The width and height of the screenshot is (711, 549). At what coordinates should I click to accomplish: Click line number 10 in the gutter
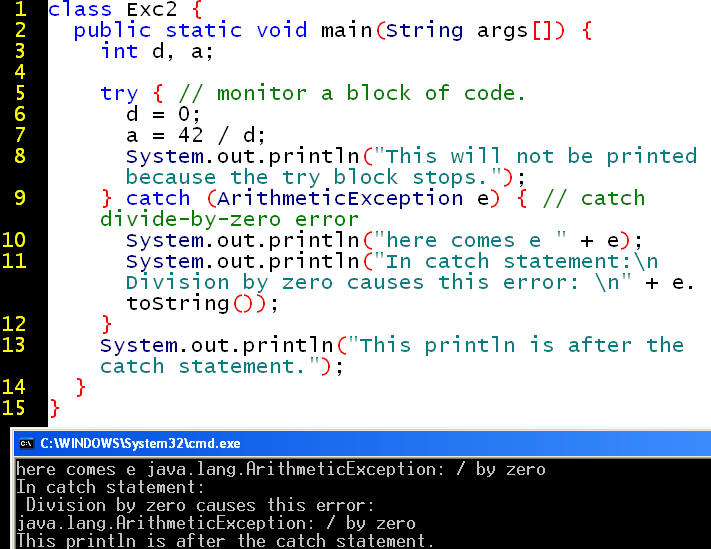tap(14, 239)
